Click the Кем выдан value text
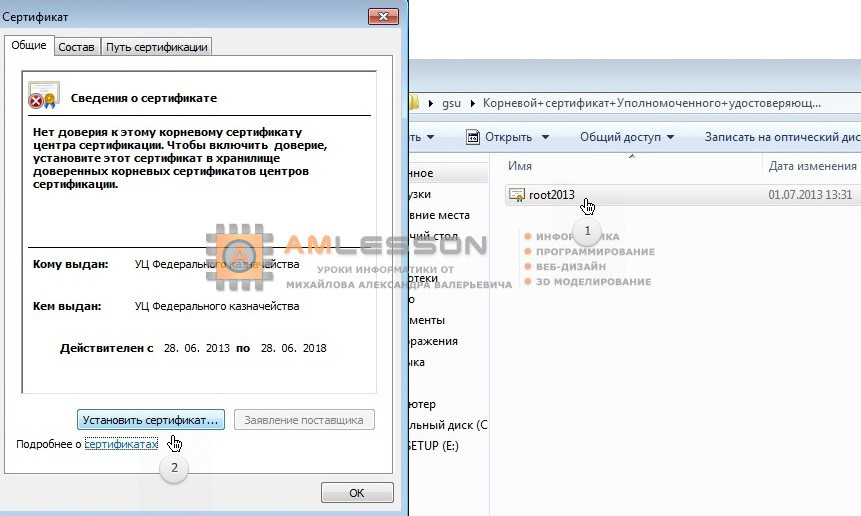This screenshot has height=516, width=861. 217,306
